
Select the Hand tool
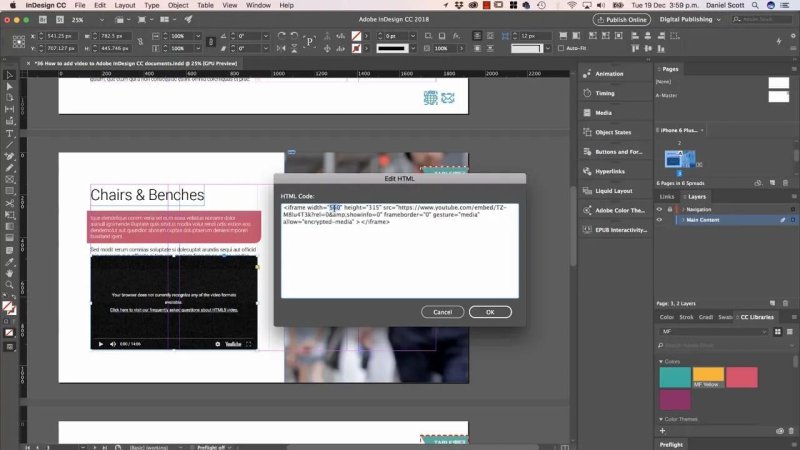[x=9, y=273]
